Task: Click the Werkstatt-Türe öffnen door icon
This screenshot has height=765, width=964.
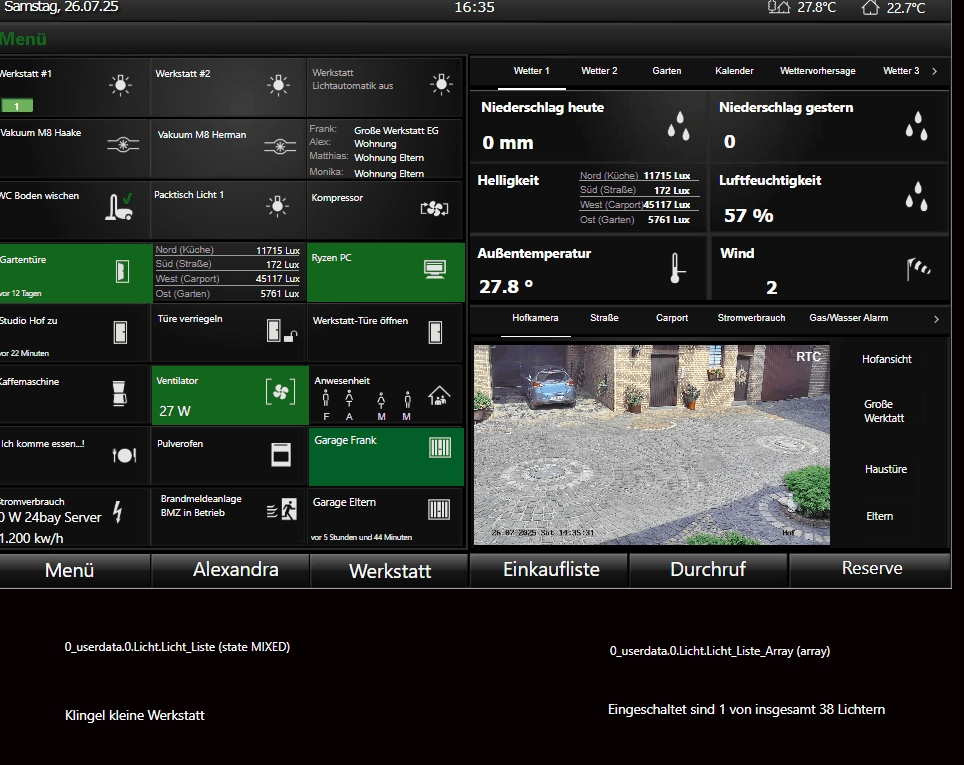Action: [x=435, y=332]
